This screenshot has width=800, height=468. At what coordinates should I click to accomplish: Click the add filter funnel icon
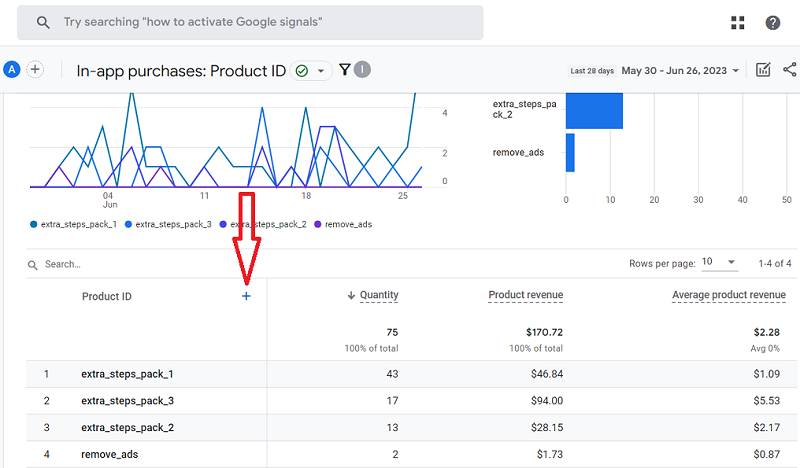point(345,70)
